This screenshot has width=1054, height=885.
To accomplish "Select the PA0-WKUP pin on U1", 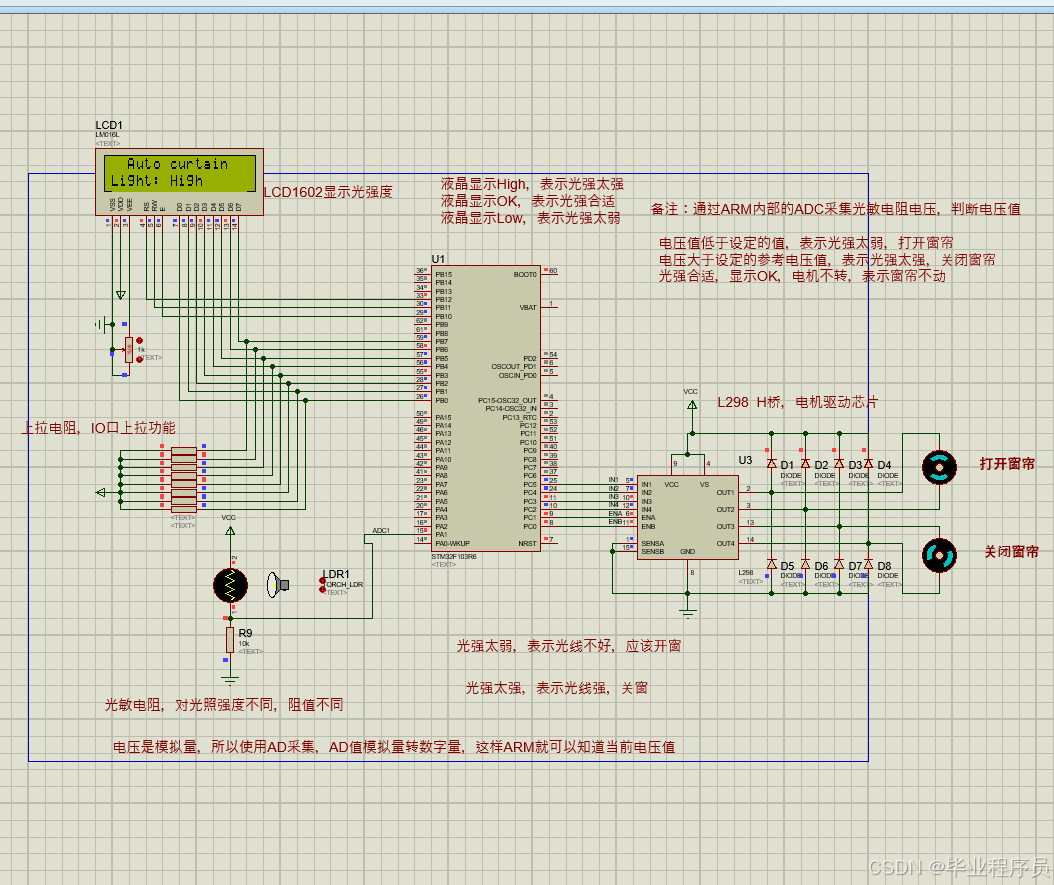I will point(452,544).
